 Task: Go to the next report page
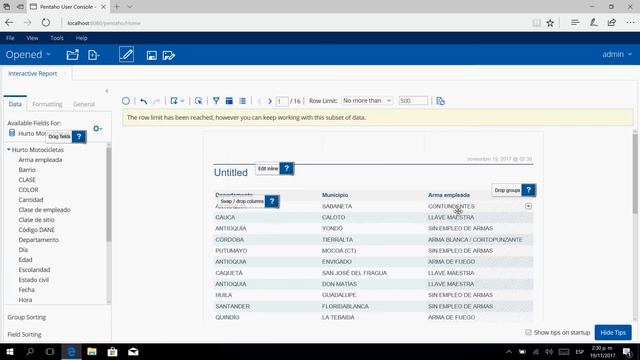tap(270, 101)
